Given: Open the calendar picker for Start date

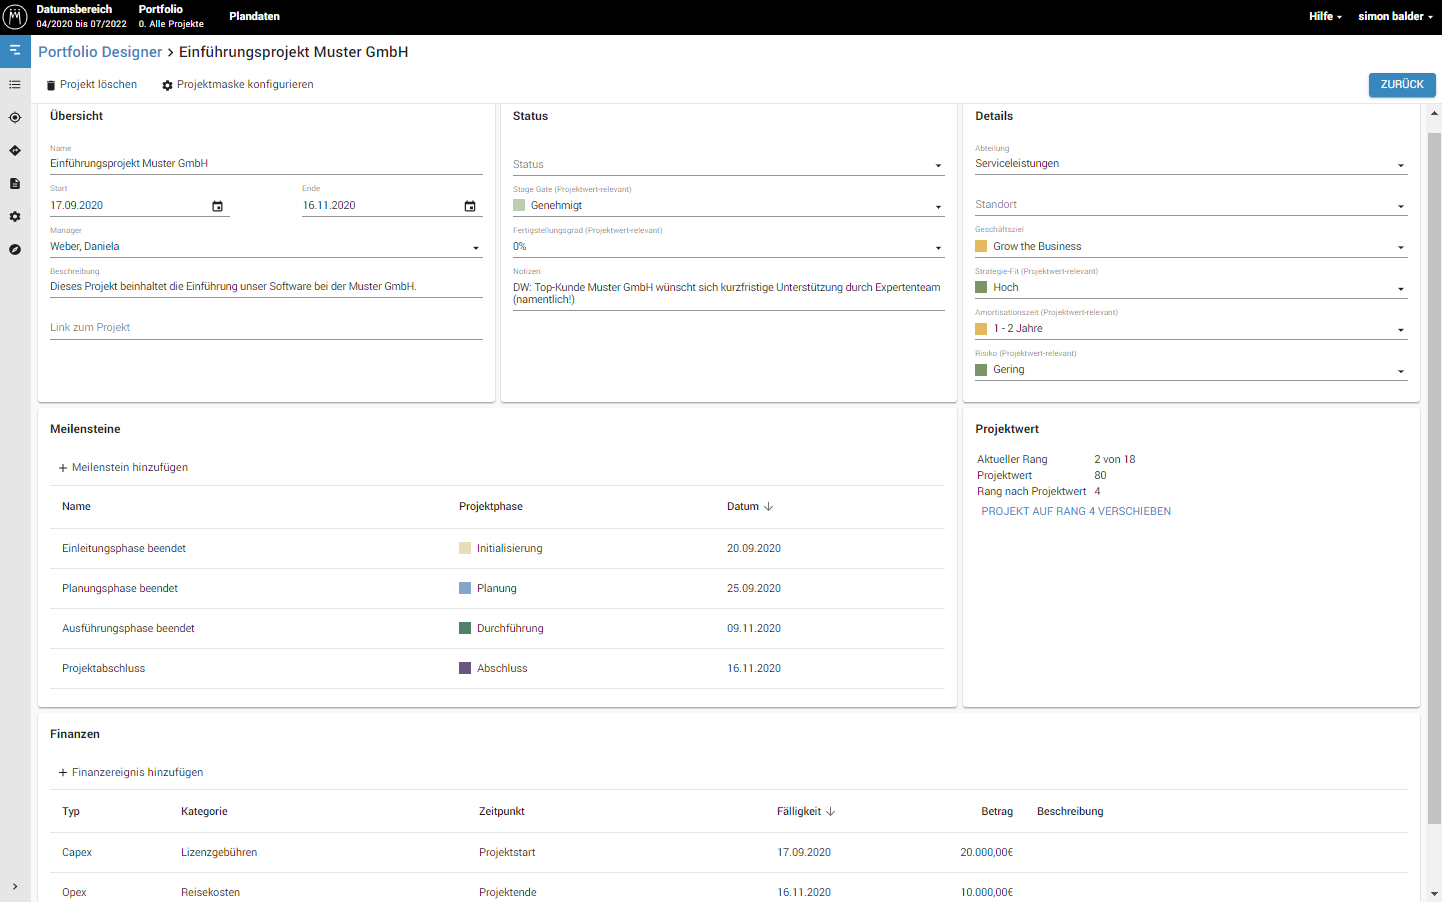Looking at the screenshot, I should [217, 206].
